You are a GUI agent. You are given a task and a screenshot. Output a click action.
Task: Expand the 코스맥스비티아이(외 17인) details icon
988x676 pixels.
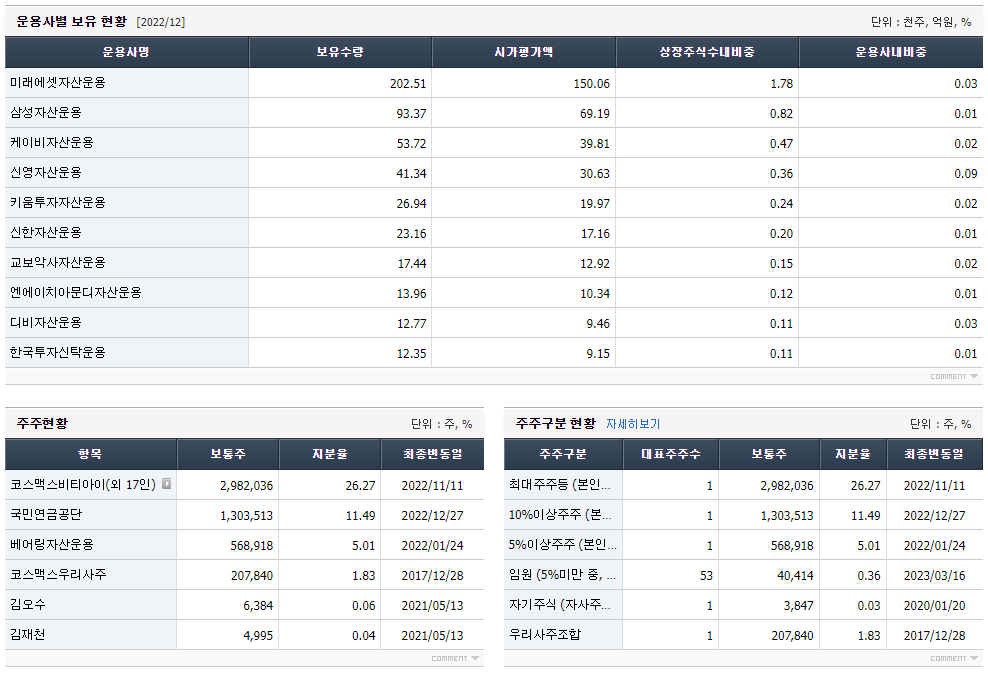166,484
